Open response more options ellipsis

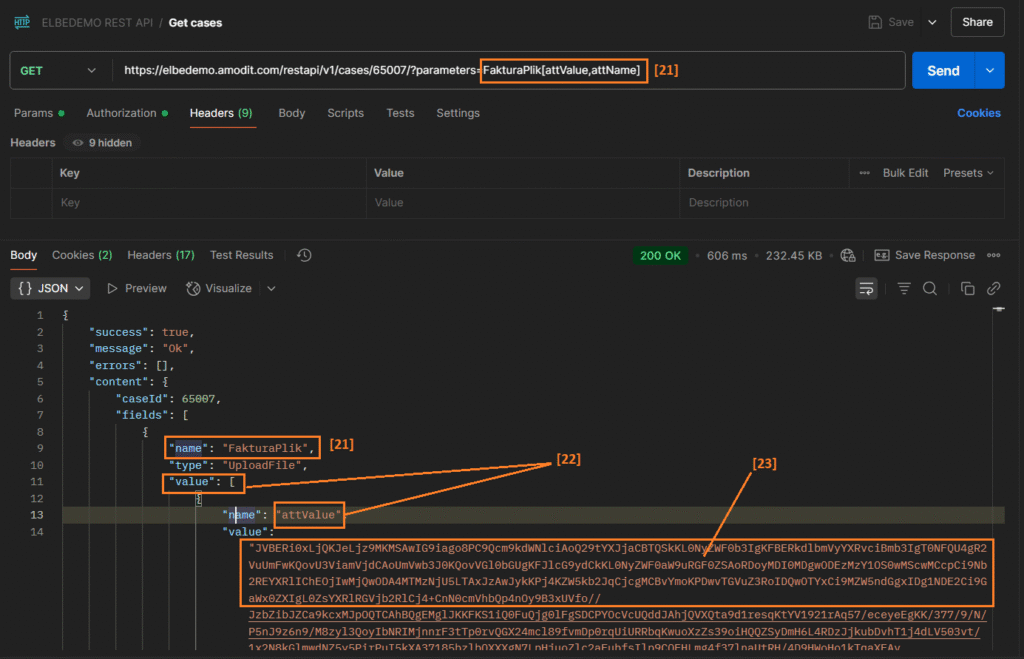coord(993,255)
